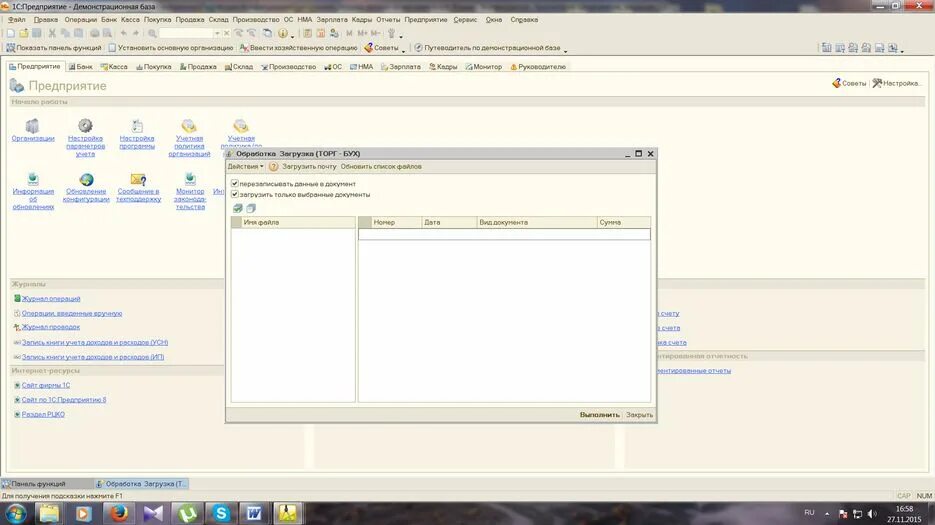Click the calculator toolbar icon
This screenshot has width=935, height=525.
308,33
